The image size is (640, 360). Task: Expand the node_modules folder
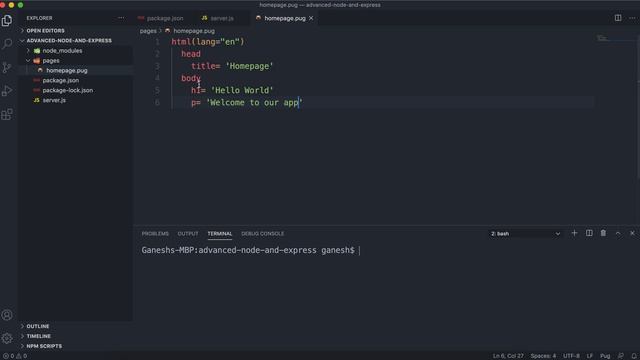click(x=62, y=51)
